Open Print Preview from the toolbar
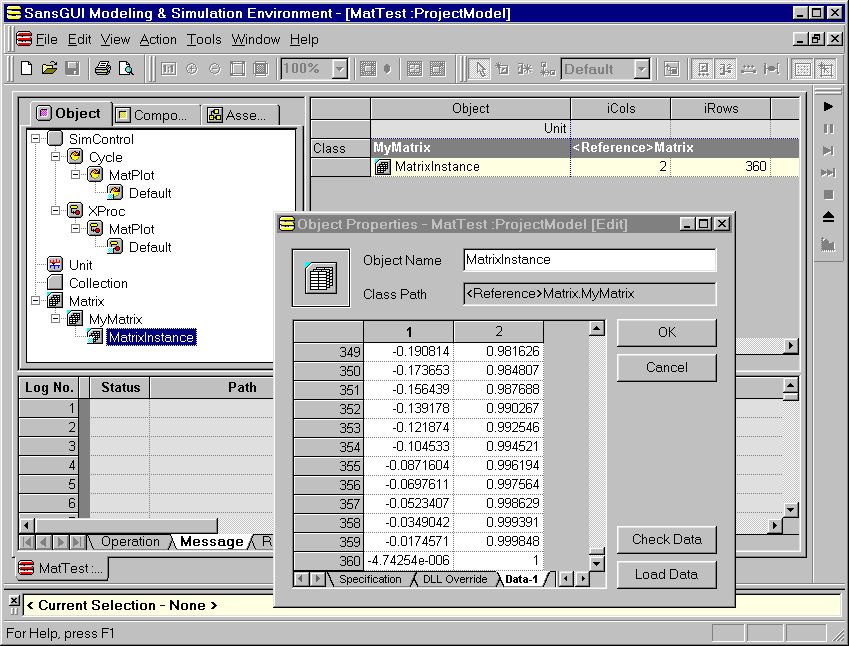849x646 pixels. click(126, 69)
